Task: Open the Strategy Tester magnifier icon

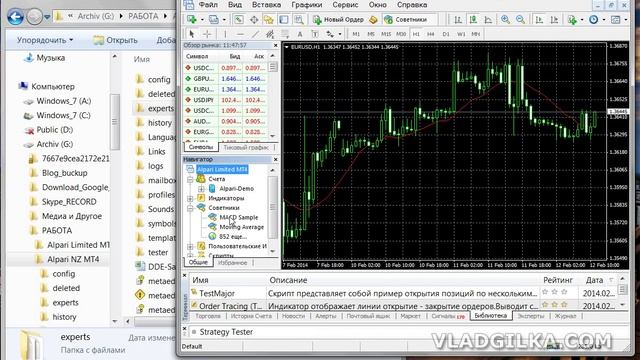Action: click(299, 19)
